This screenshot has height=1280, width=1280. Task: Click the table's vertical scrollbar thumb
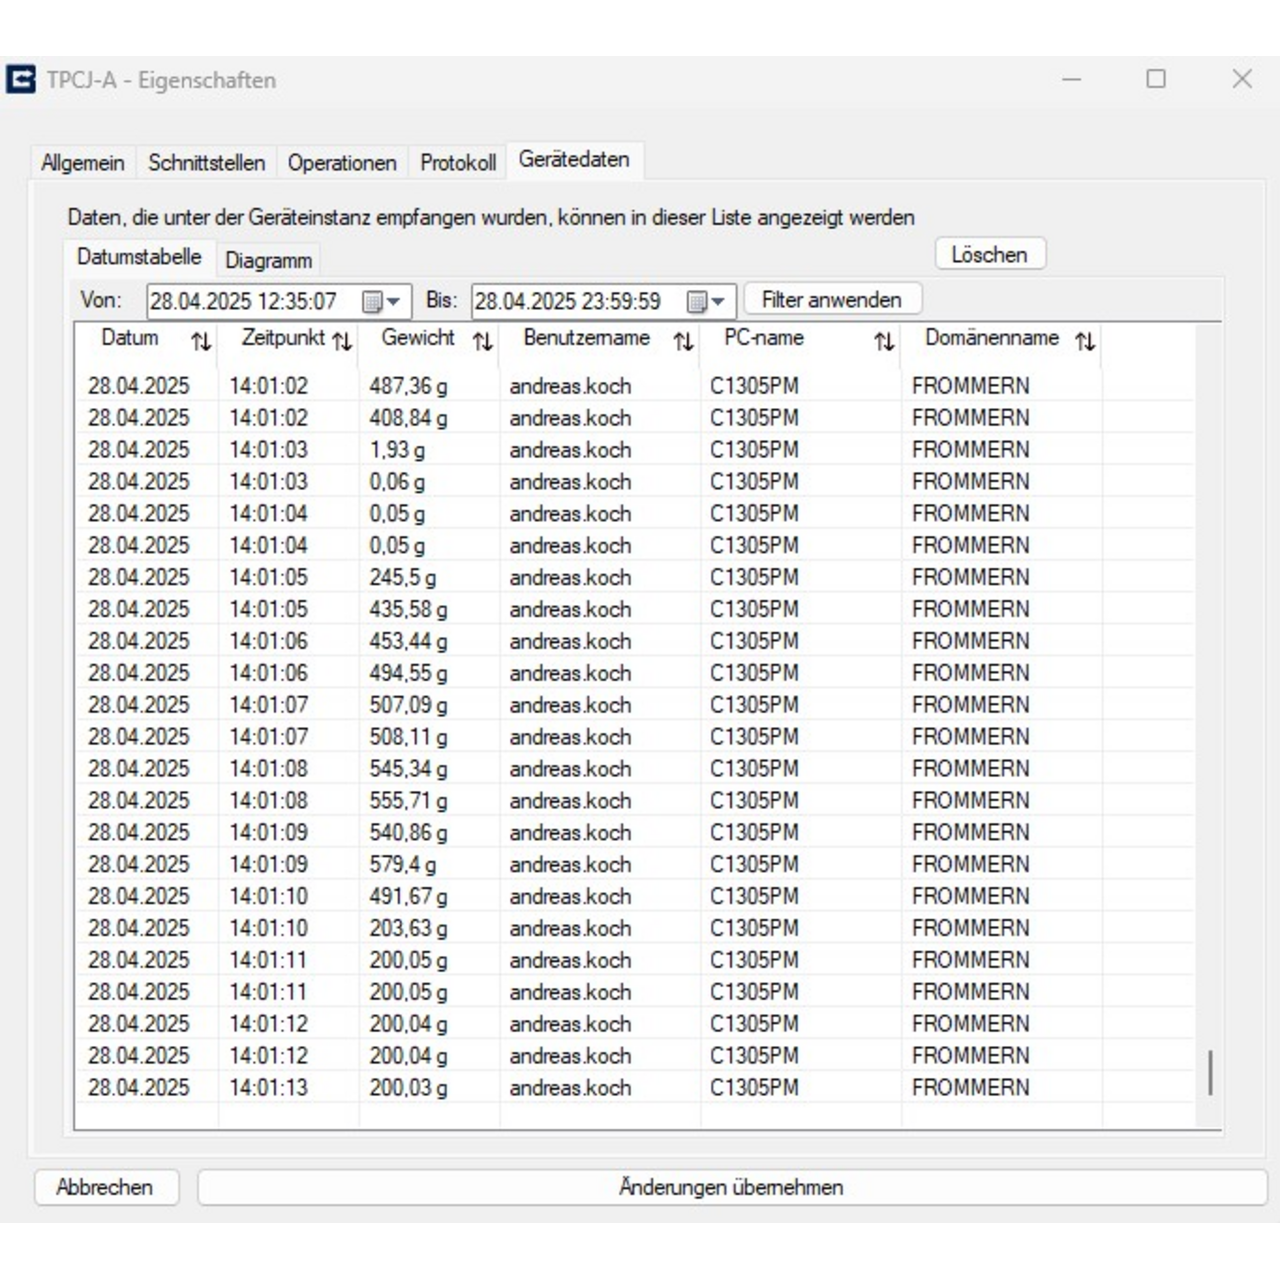click(1210, 1073)
